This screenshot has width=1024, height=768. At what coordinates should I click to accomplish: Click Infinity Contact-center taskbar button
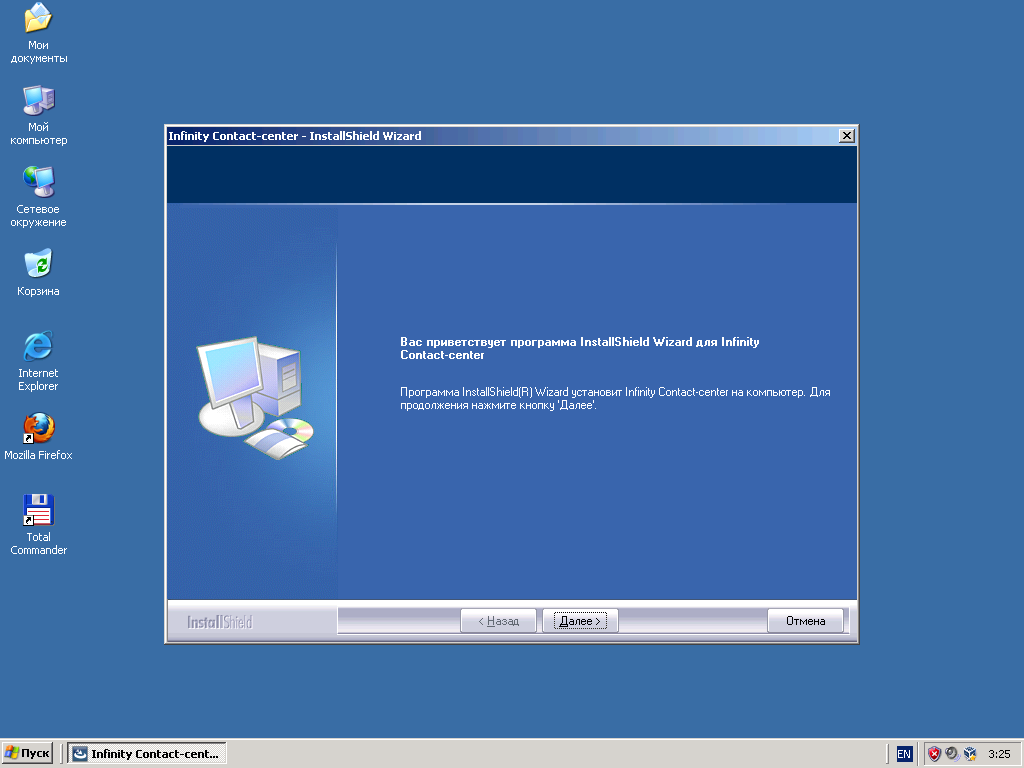148,753
